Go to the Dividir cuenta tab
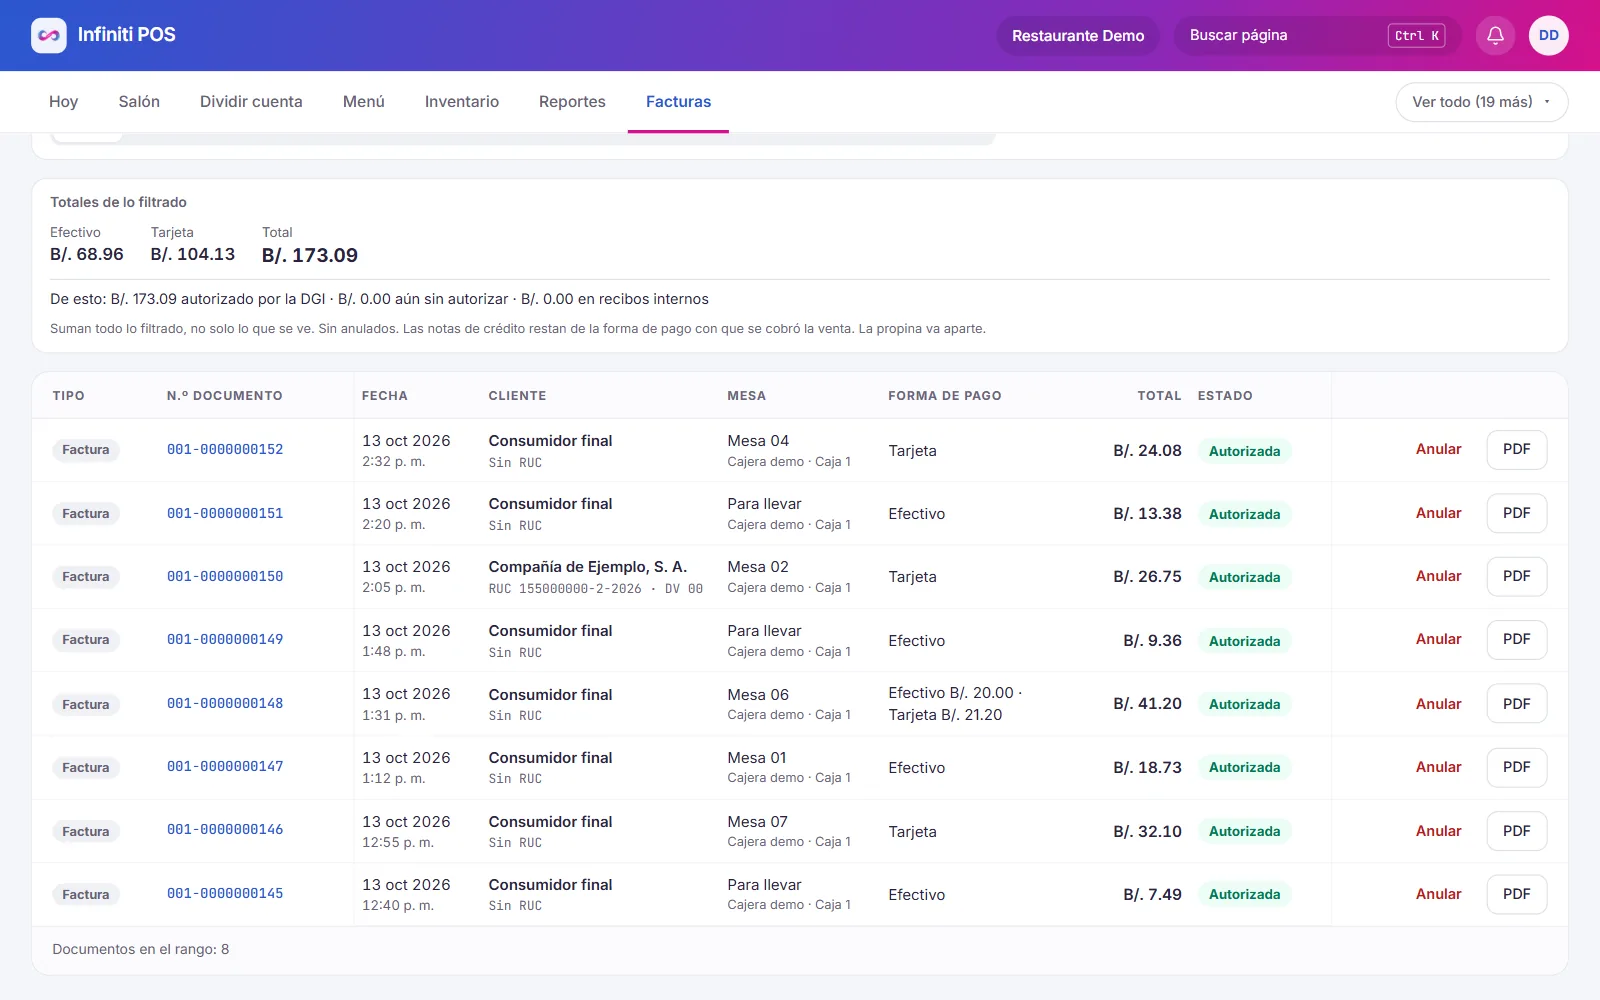The height and width of the screenshot is (1000, 1600). (251, 102)
